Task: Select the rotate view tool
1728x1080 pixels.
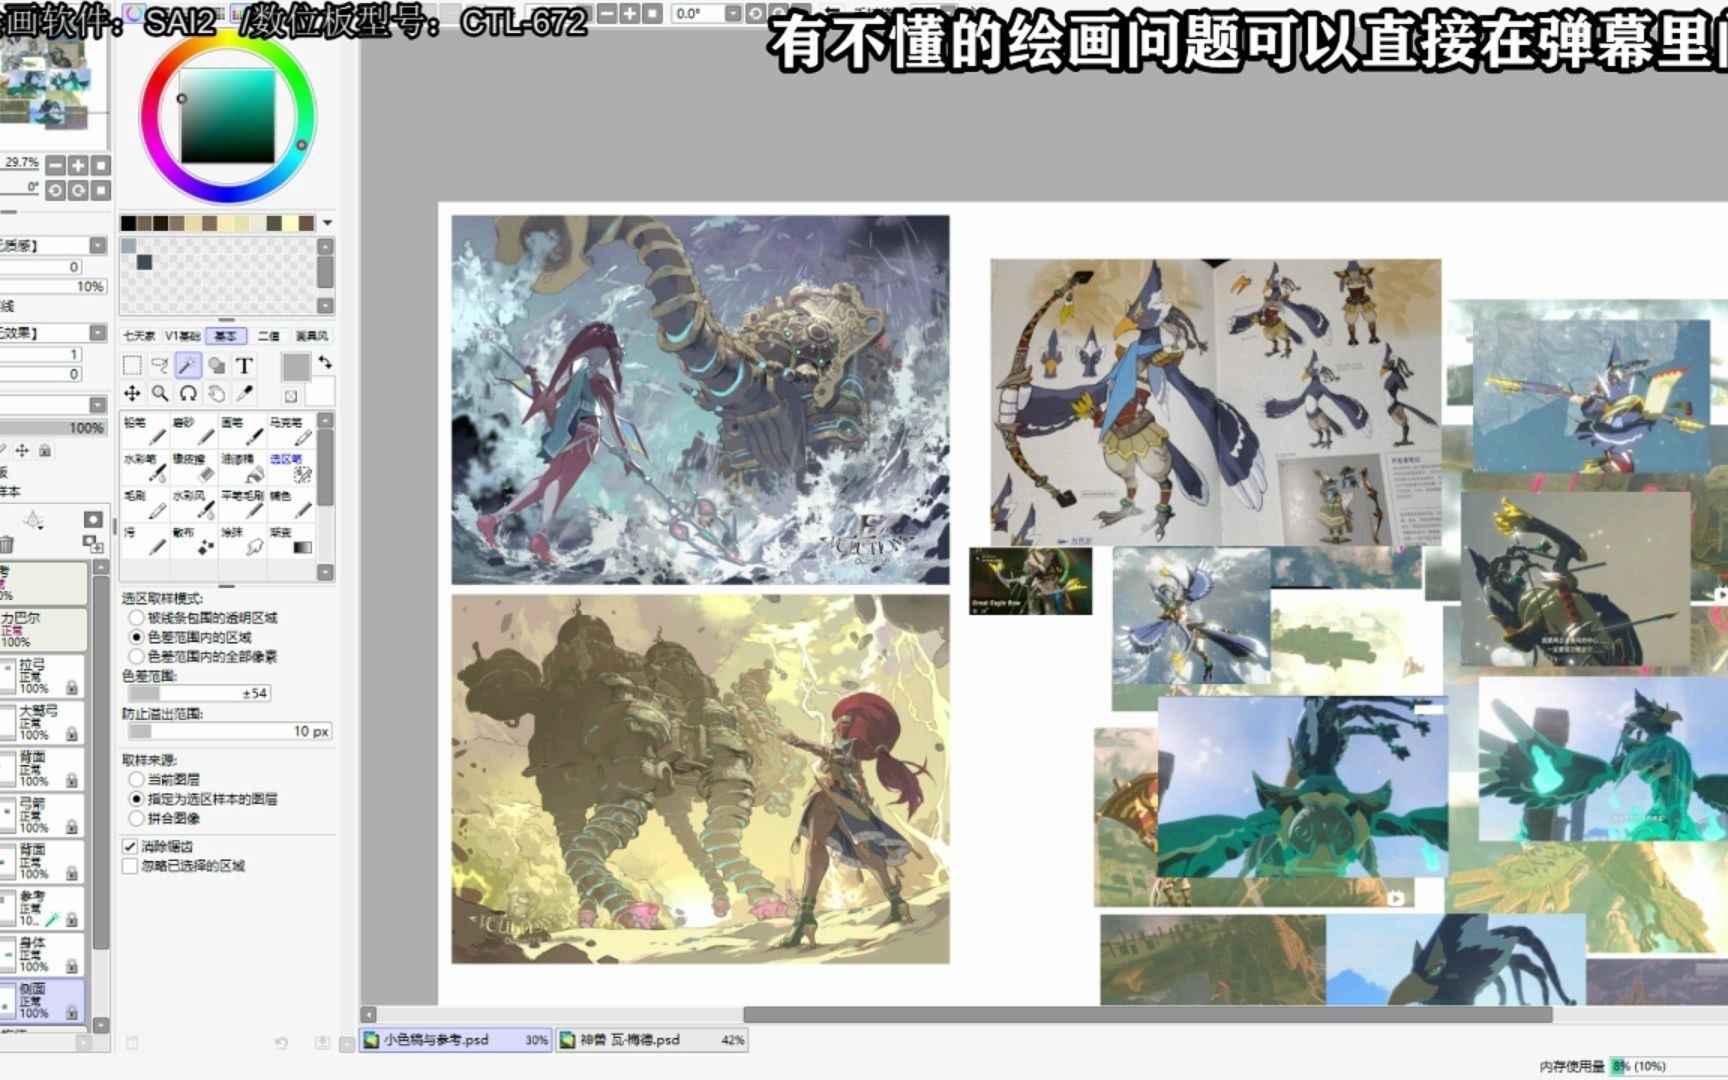Action: [x=188, y=393]
